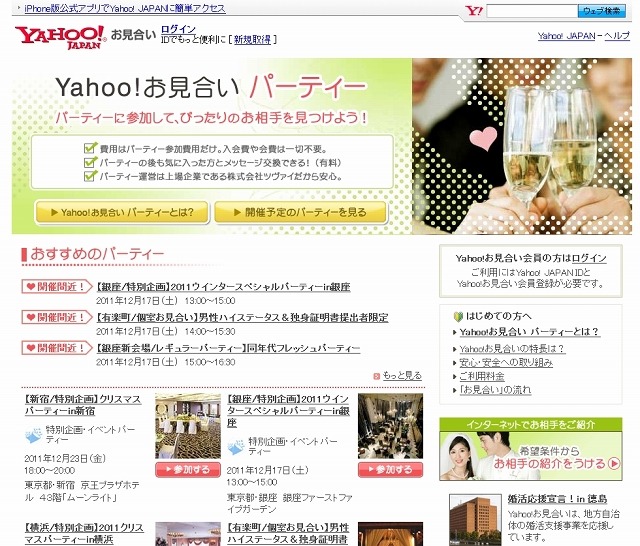Open 婚活応援宣言!in 徳島 link
Screen dimensions: 640x546
(557, 499)
